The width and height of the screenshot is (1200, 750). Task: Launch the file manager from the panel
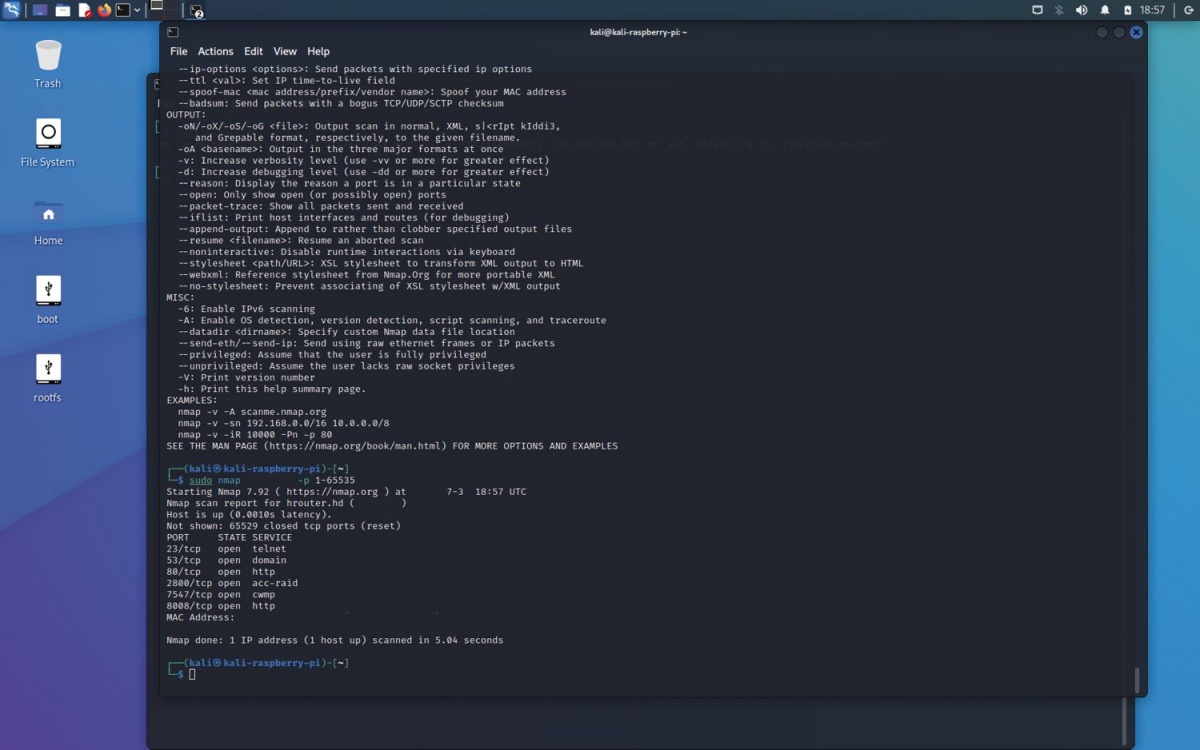[x=63, y=10]
